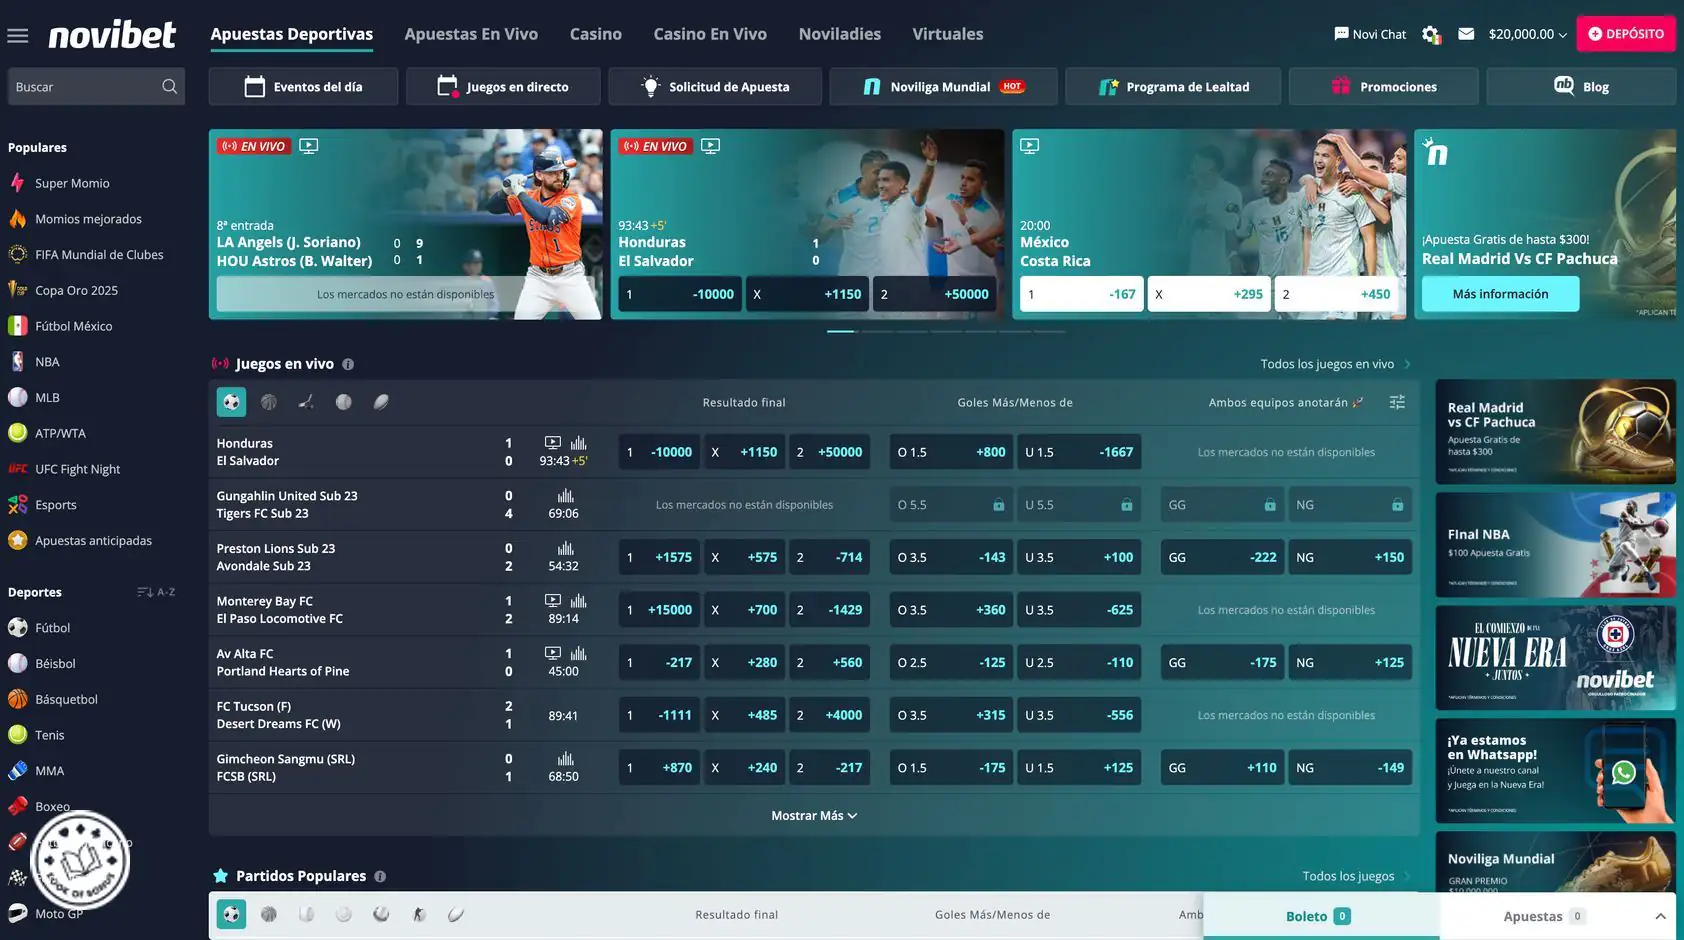Click the Buscar search field
1684x940 pixels.
96,87
